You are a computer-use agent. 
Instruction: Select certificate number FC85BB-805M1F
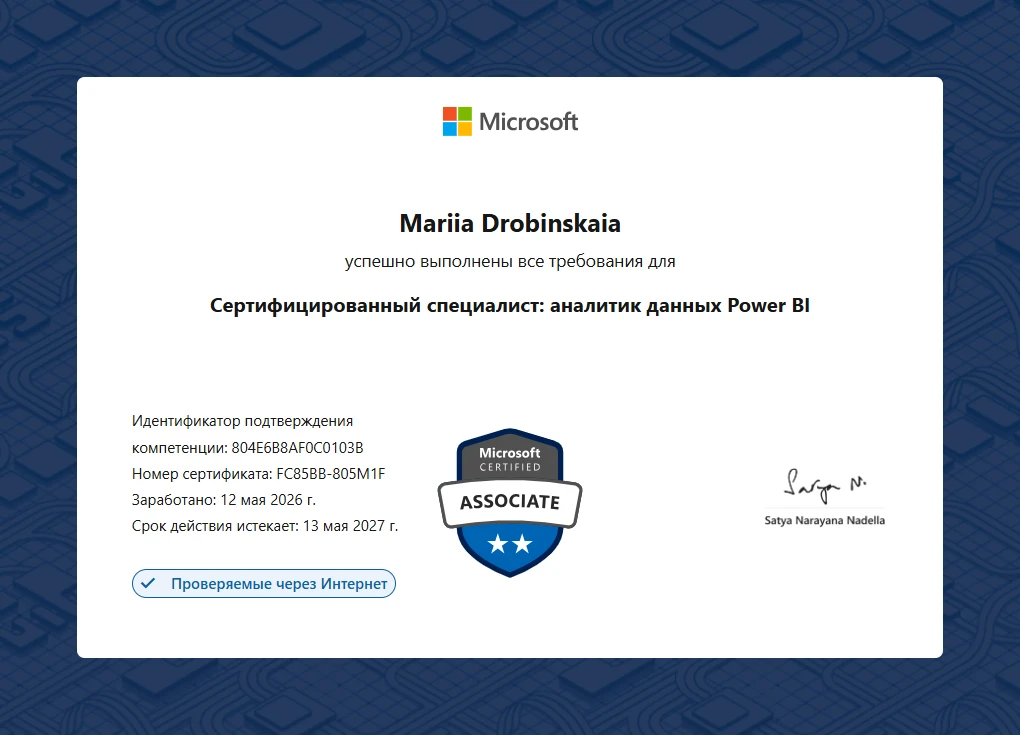point(330,474)
